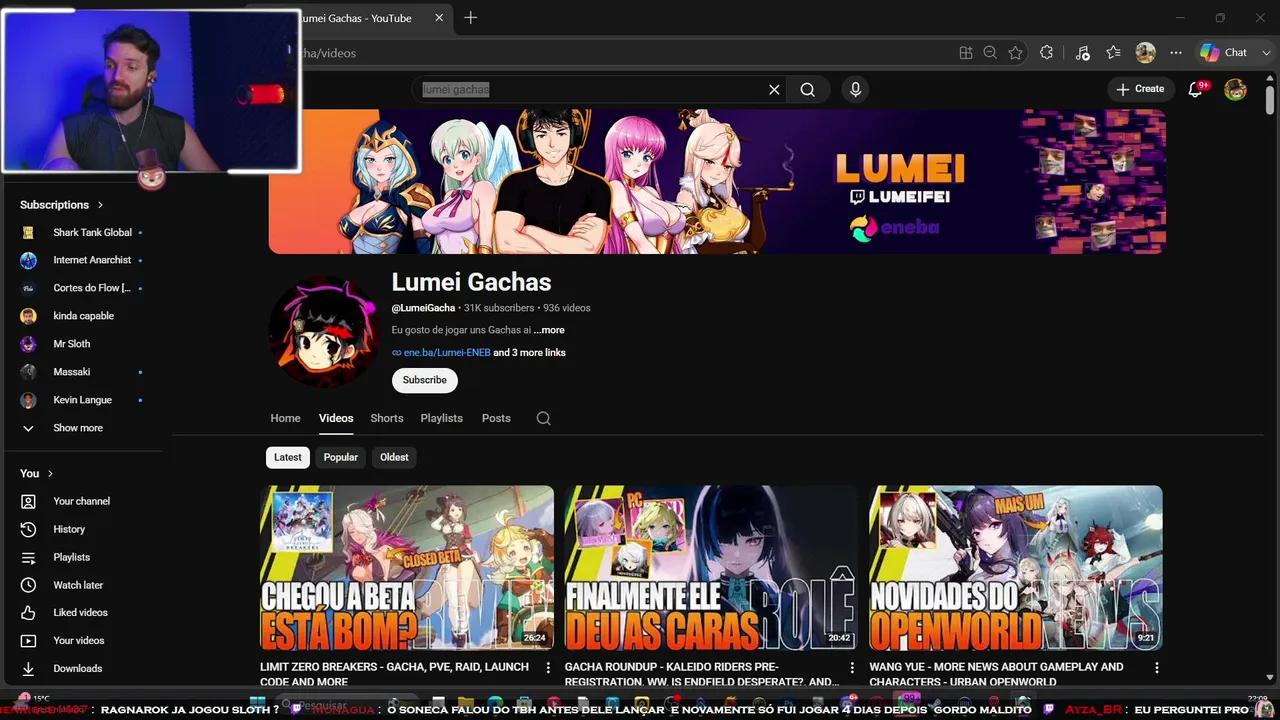Open the Limit Zero Breakers video thumbnail
The image size is (1280, 720).
(407, 568)
